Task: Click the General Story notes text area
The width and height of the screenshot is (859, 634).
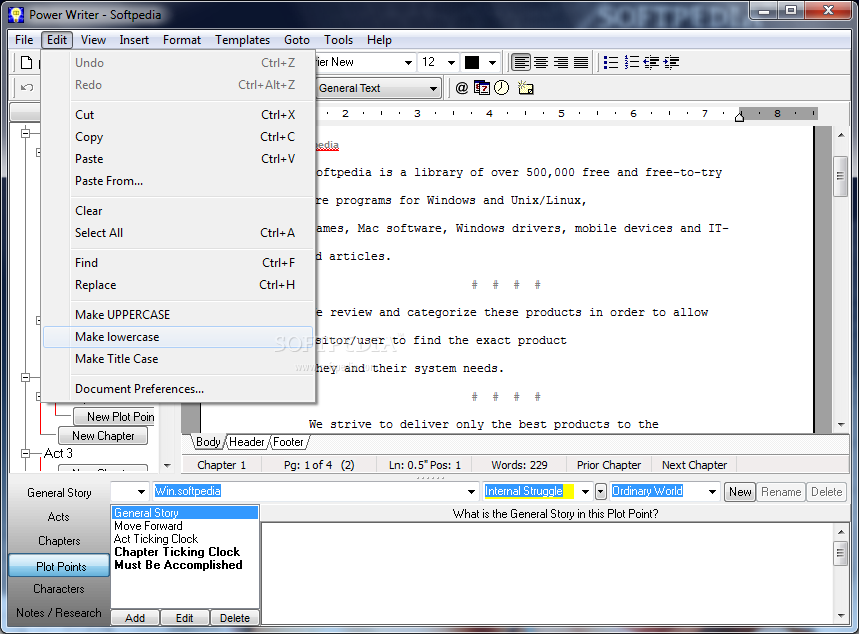Action: coord(547,573)
